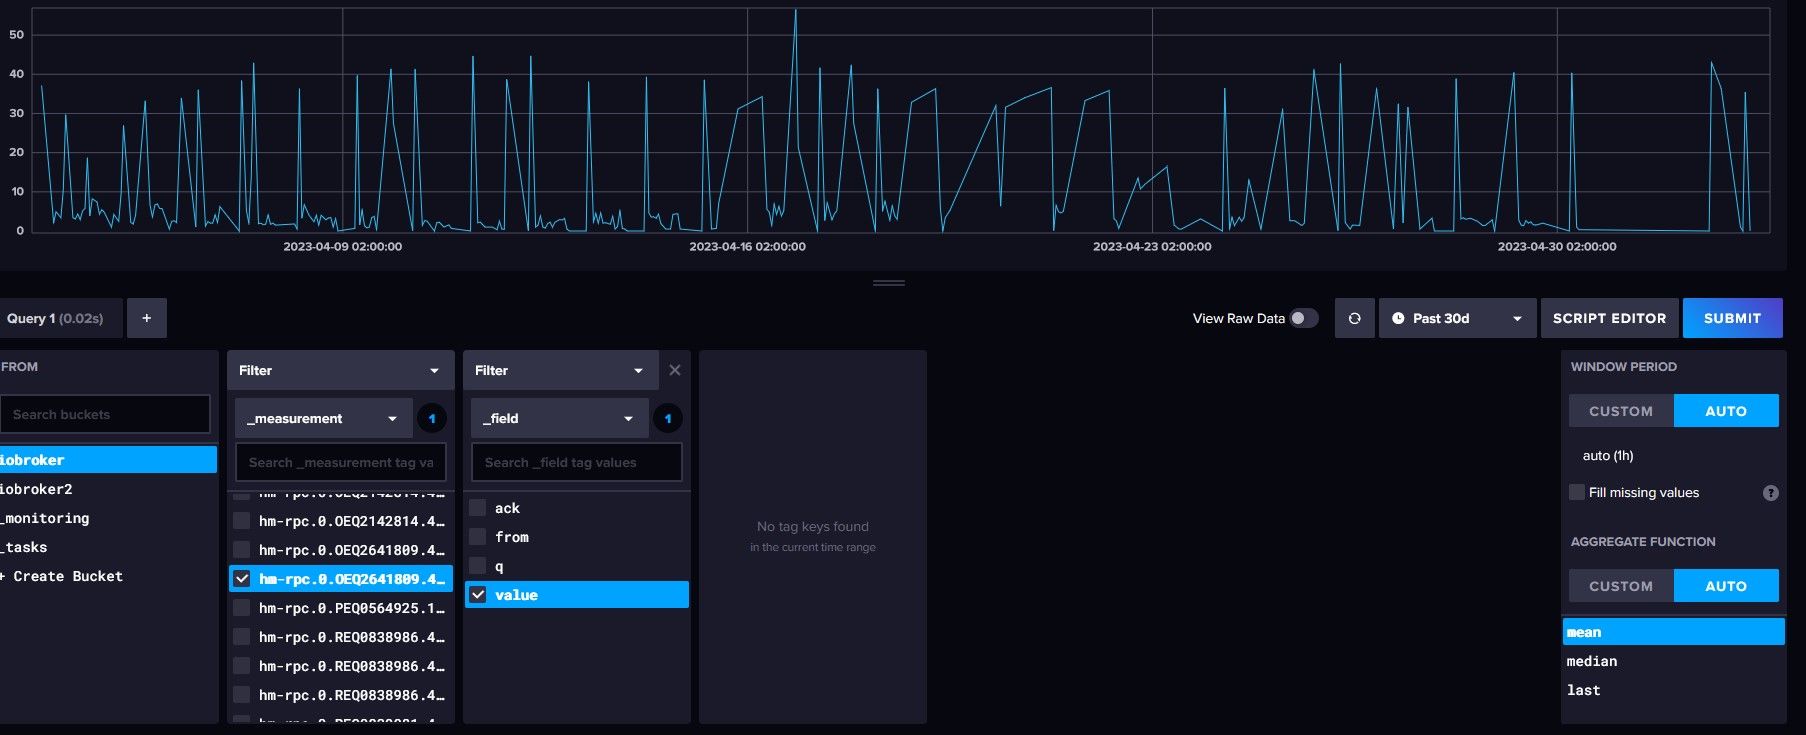Open the SCRIPT EDITOR
This screenshot has width=1806, height=735.
click(x=1609, y=318)
